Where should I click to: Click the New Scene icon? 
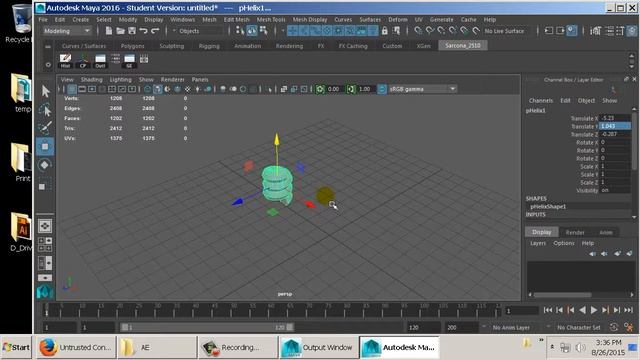pyautogui.click(x=109, y=31)
